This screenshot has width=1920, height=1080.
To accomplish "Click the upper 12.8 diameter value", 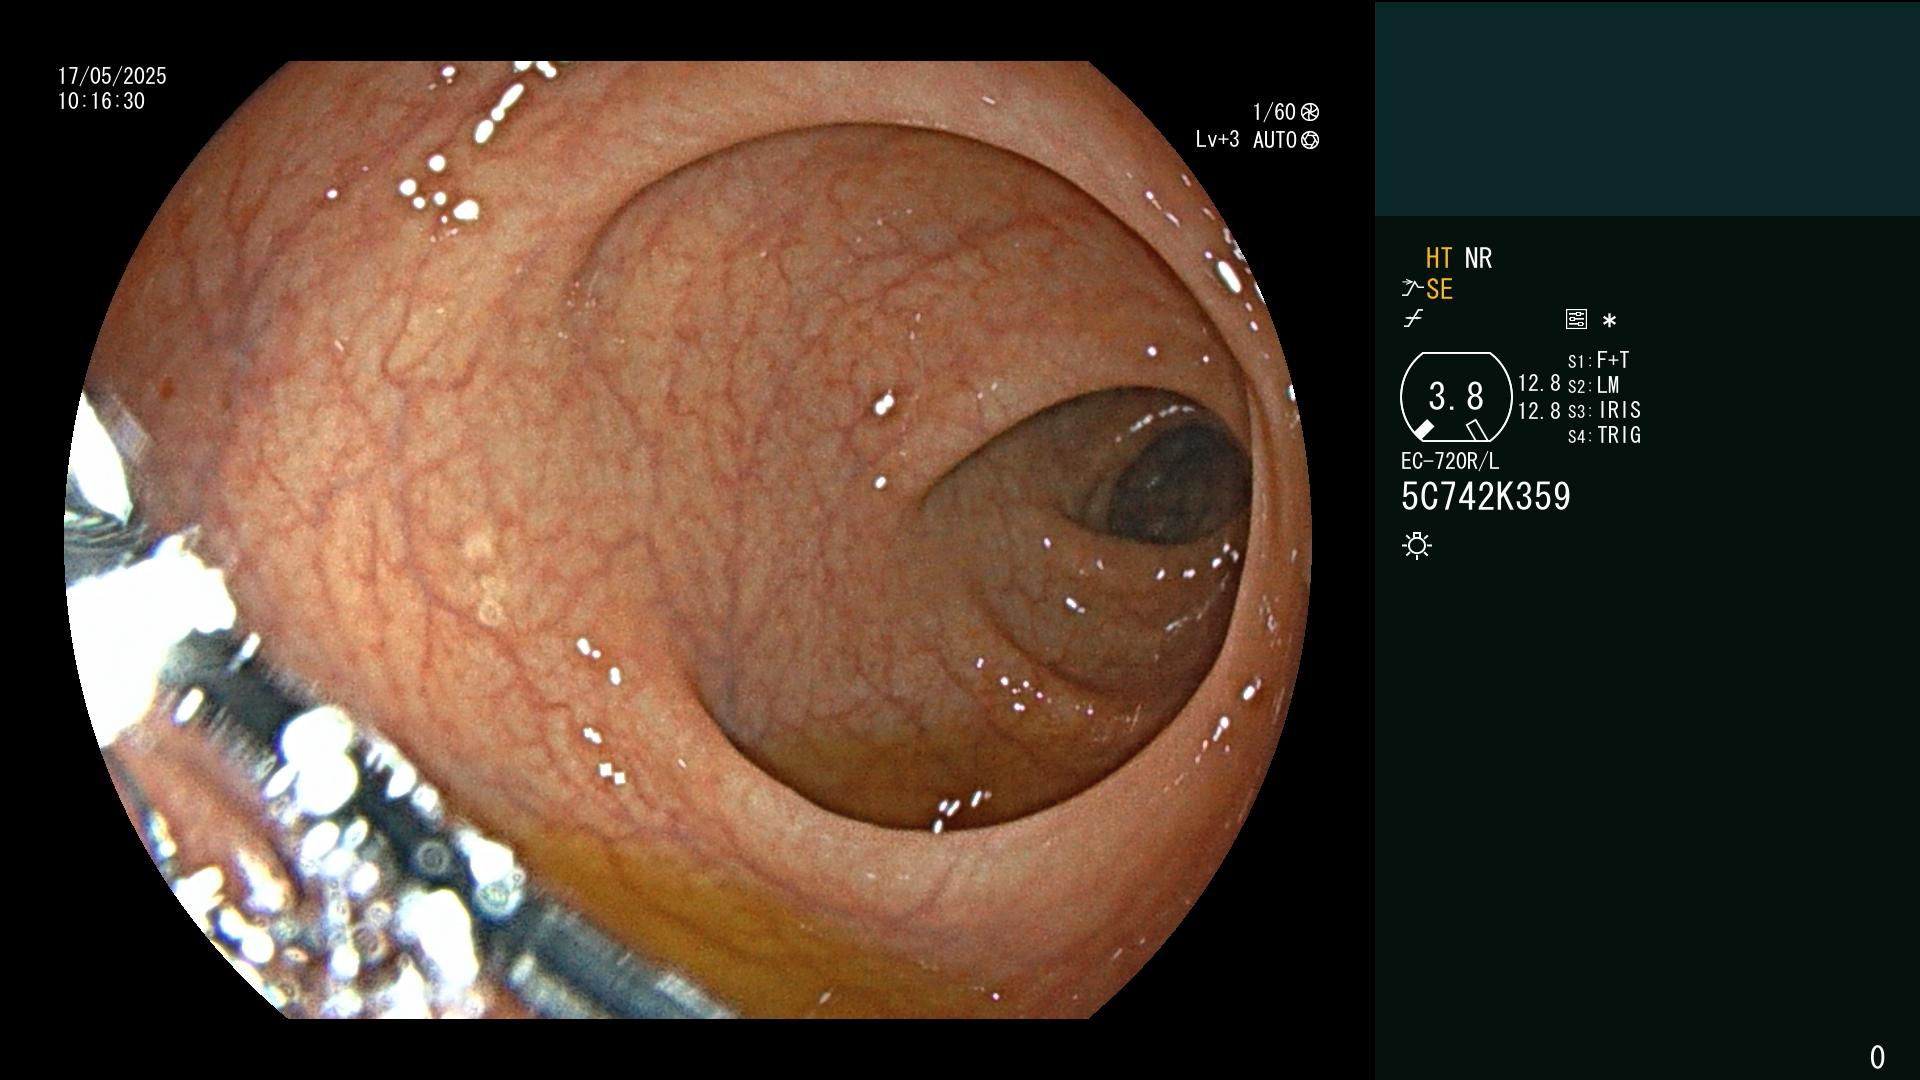I will pos(1539,384).
